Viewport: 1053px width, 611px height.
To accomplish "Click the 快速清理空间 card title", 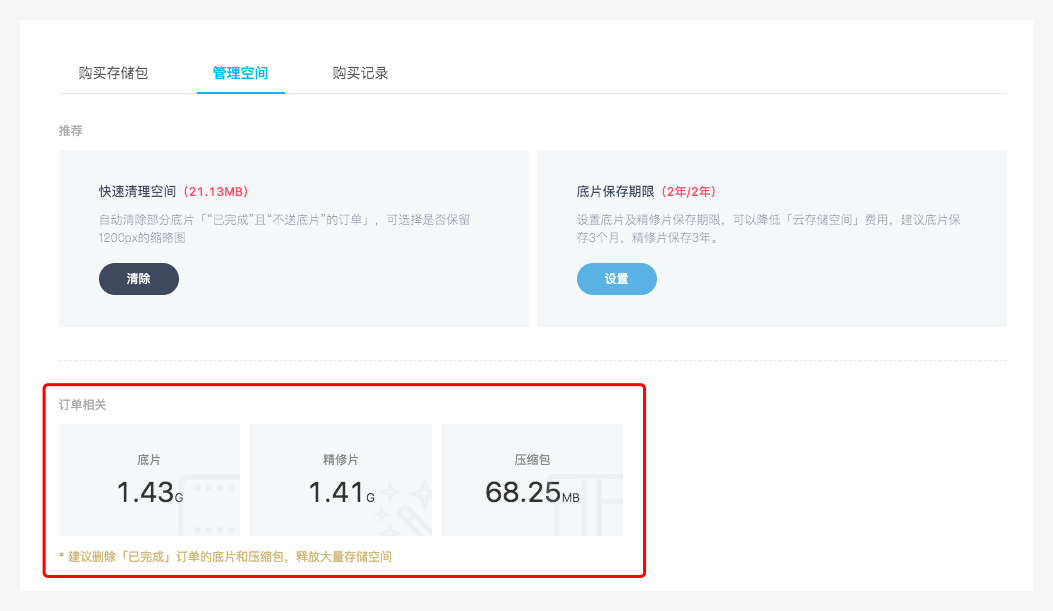I will [x=137, y=191].
